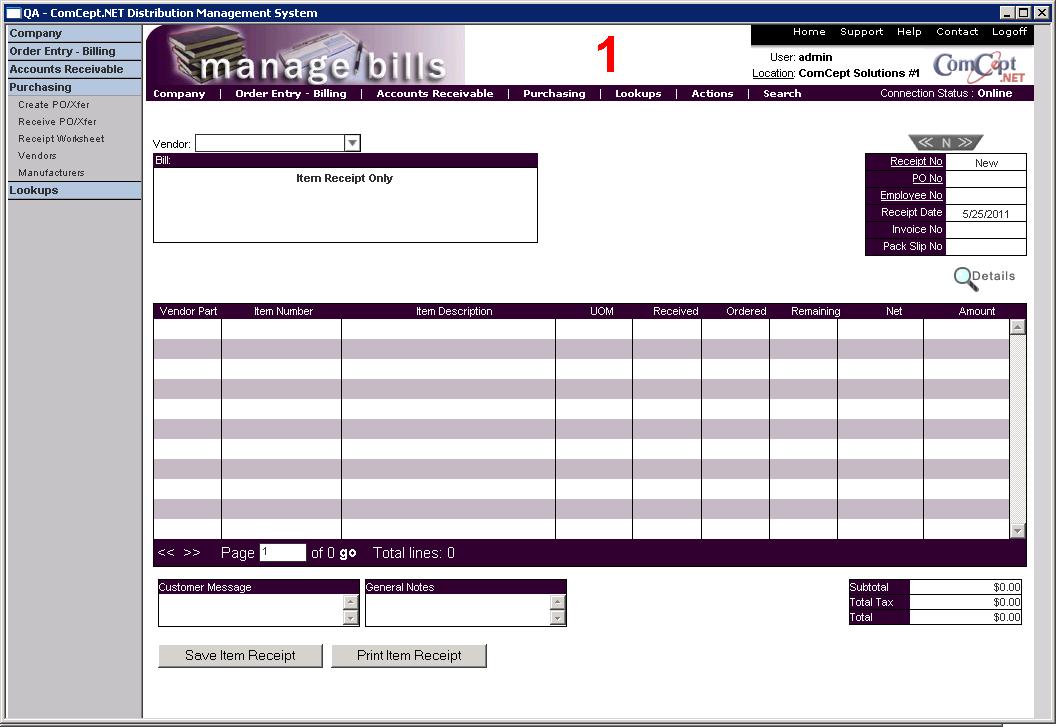
Task: Open the Vendor dropdown list
Action: click(x=351, y=144)
